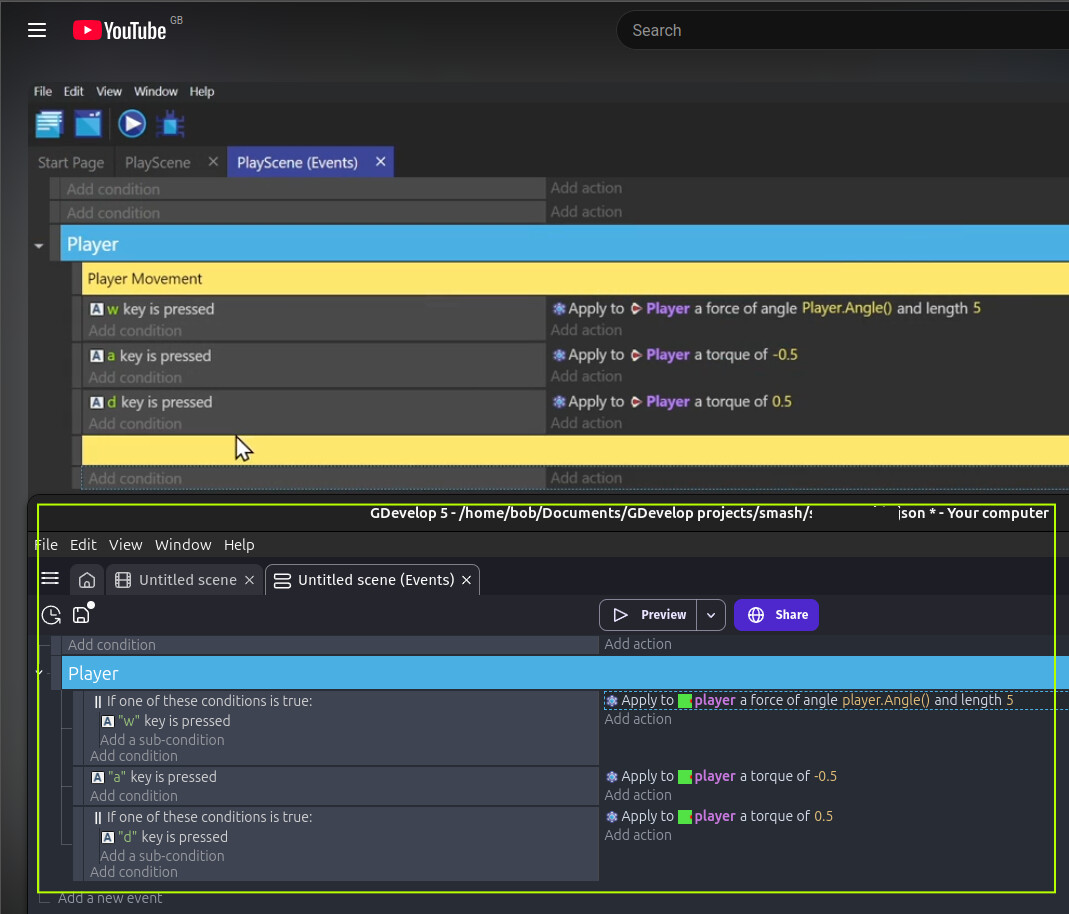Collapse the Player group triangle in the video
This screenshot has height=914, width=1069.
[x=39, y=245]
